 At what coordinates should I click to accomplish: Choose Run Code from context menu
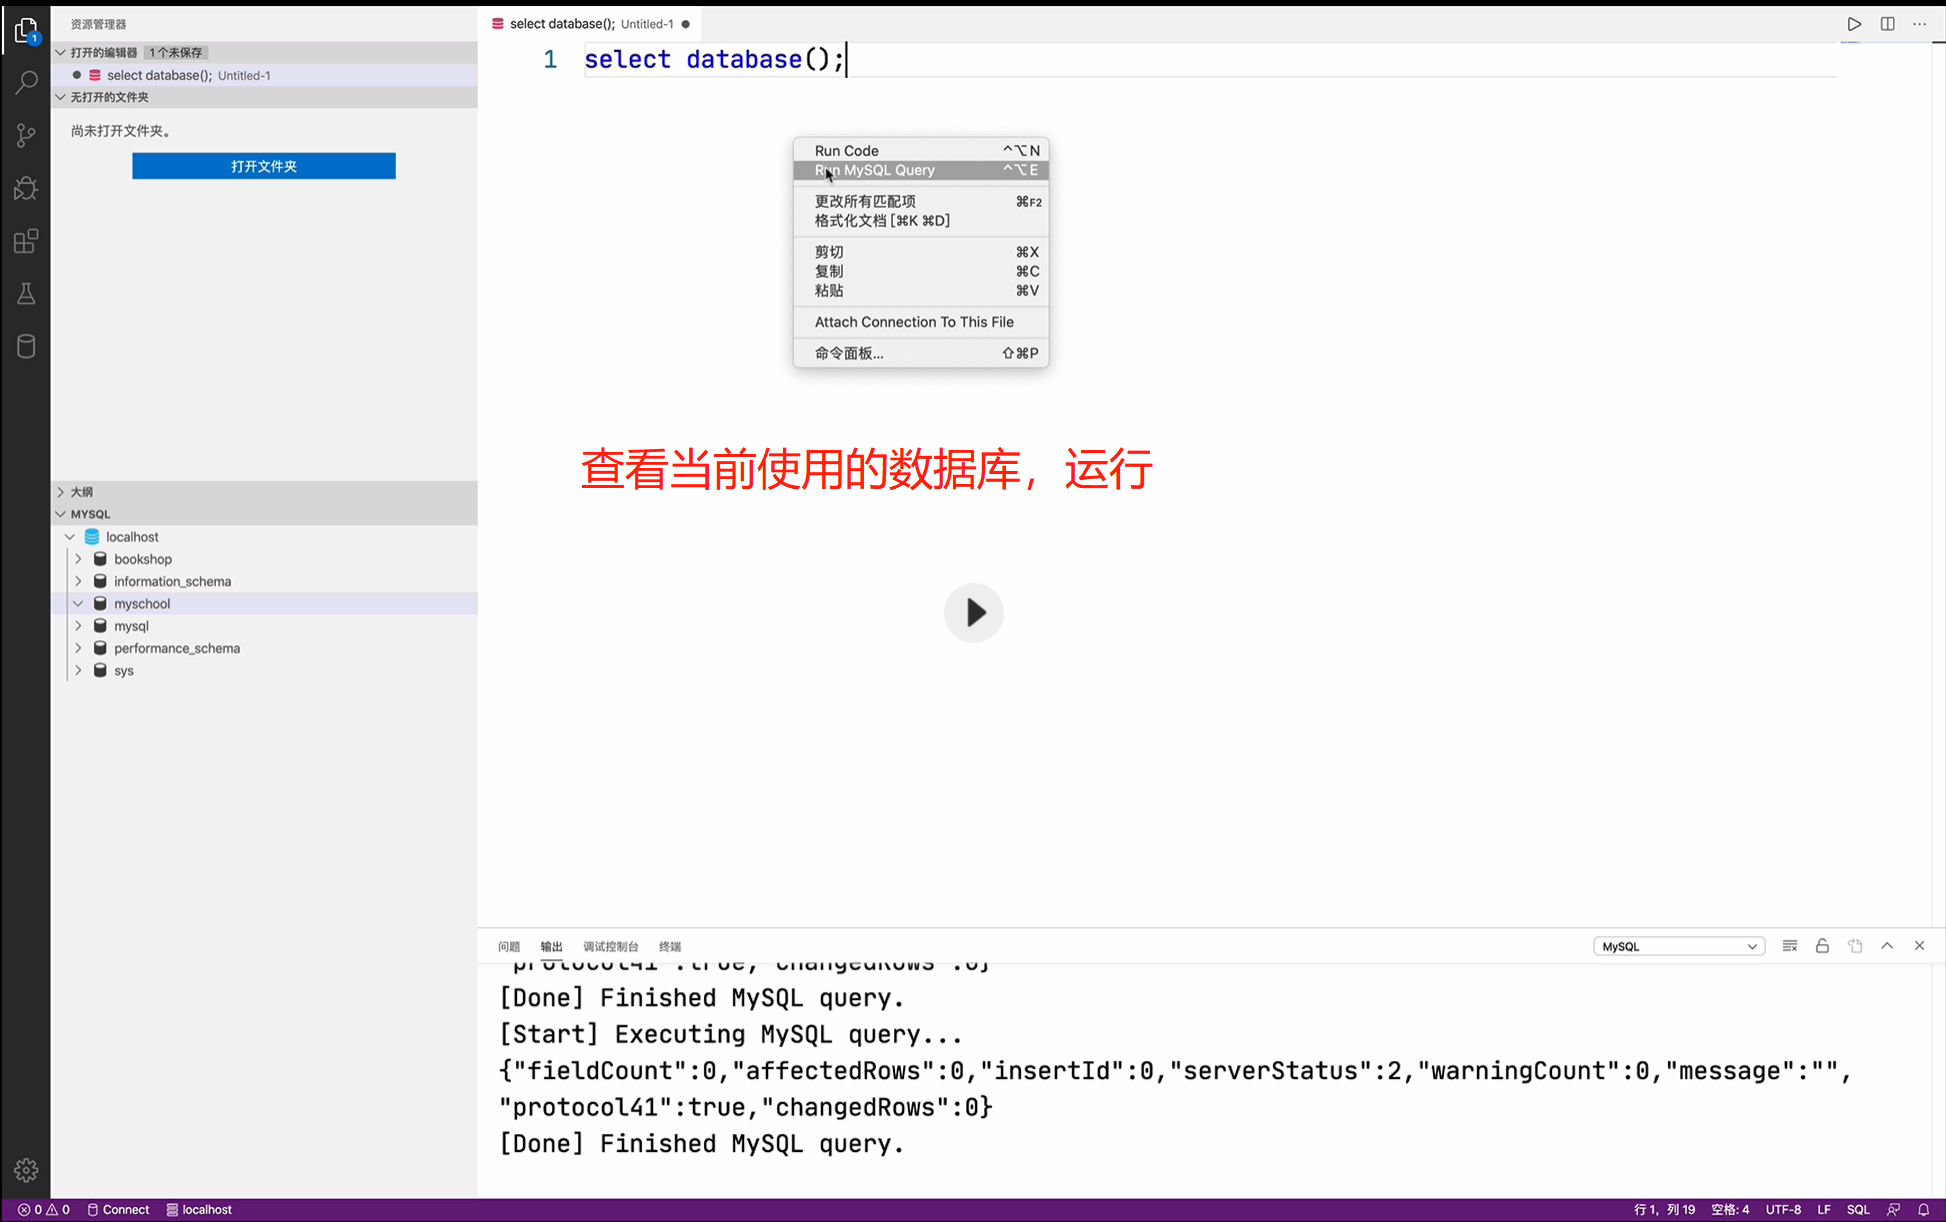point(921,151)
